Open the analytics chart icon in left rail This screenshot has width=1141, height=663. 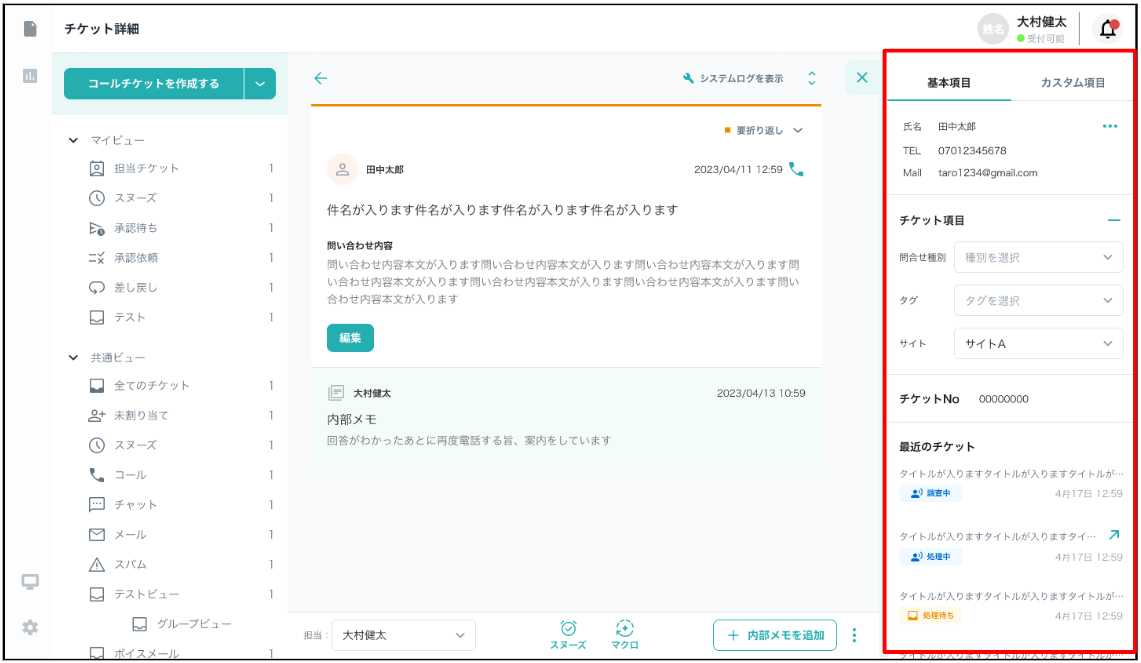pyautogui.click(x=30, y=76)
